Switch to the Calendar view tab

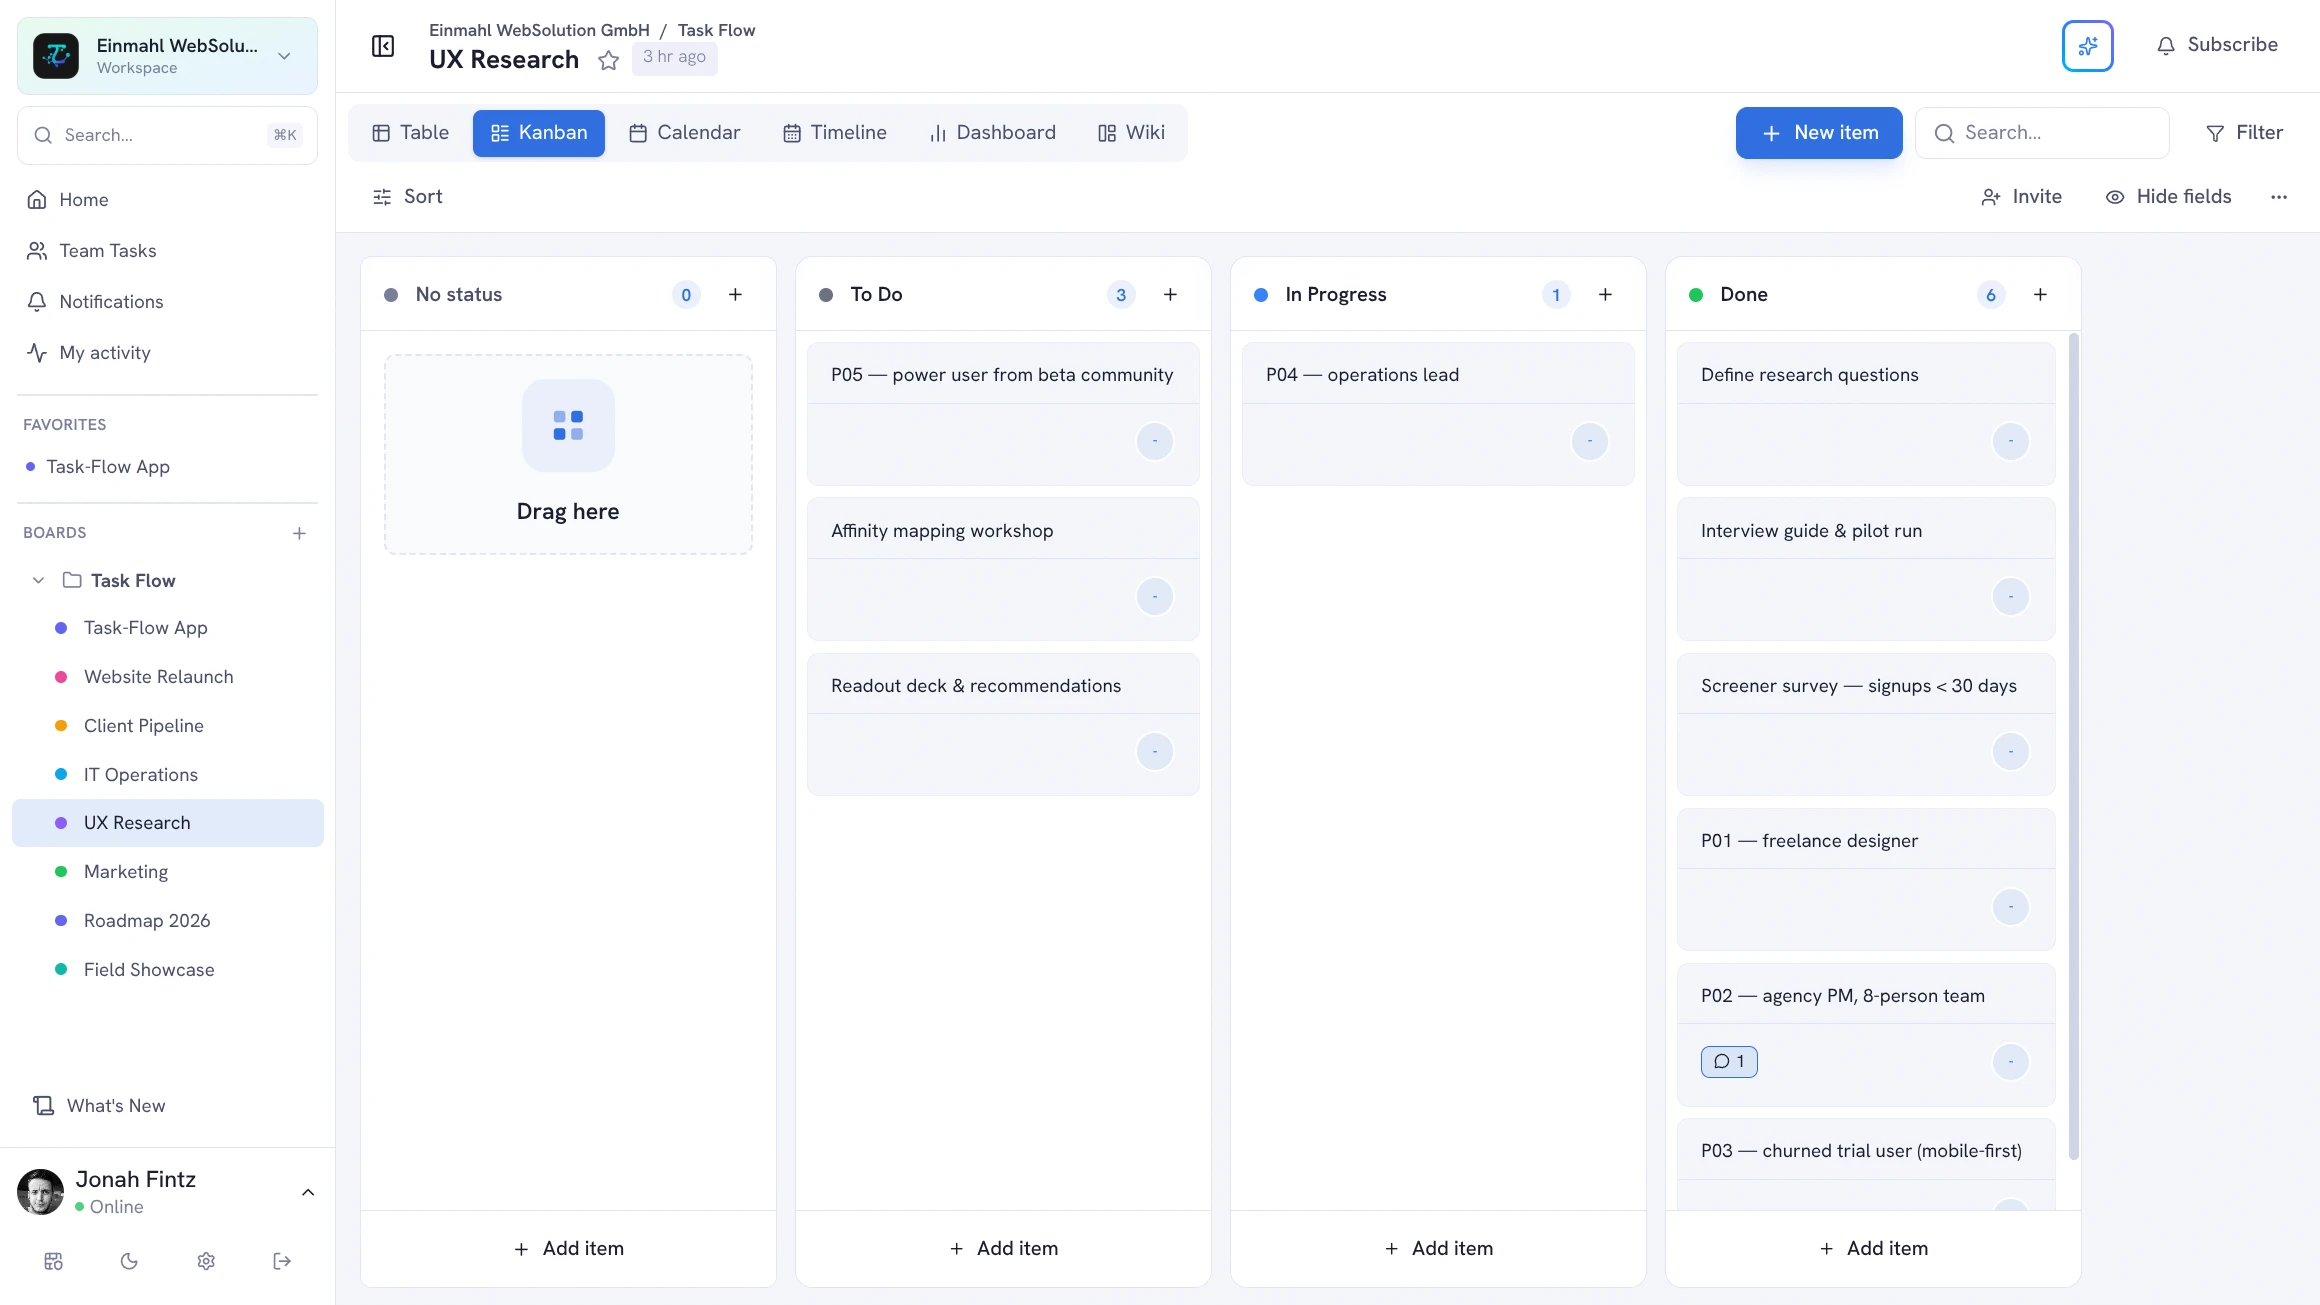tap(684, 133)
